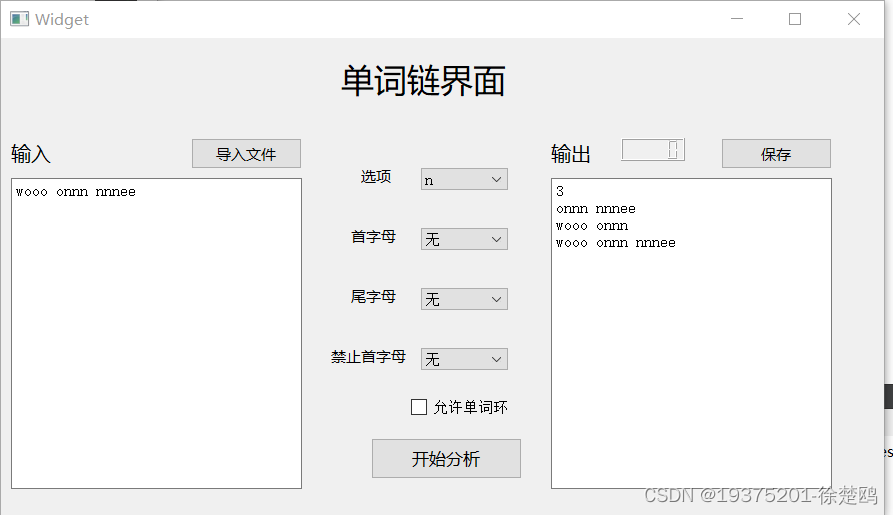Click the 输出 label
This screenshot has width=893, height=515.
(571, 154)
